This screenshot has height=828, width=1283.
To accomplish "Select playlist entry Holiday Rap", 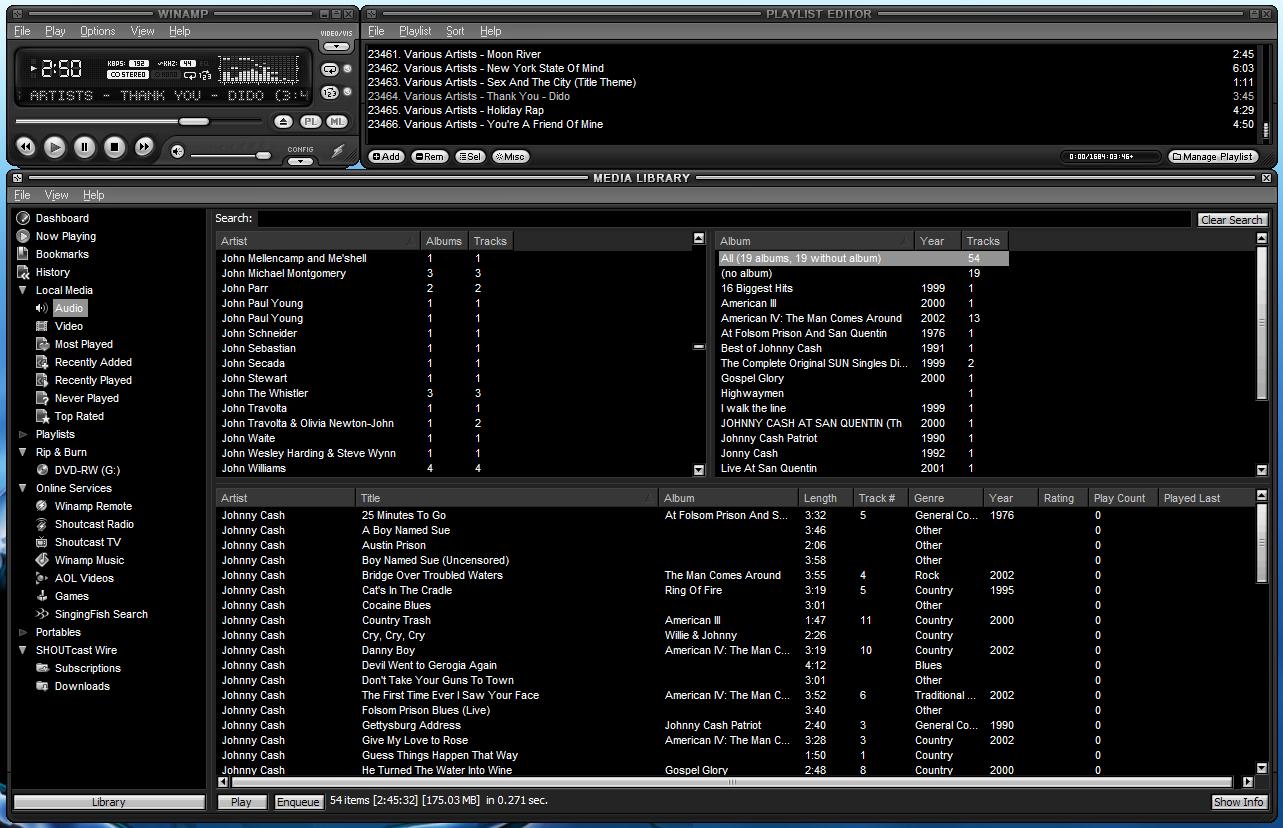I will [x=810, y=110].
